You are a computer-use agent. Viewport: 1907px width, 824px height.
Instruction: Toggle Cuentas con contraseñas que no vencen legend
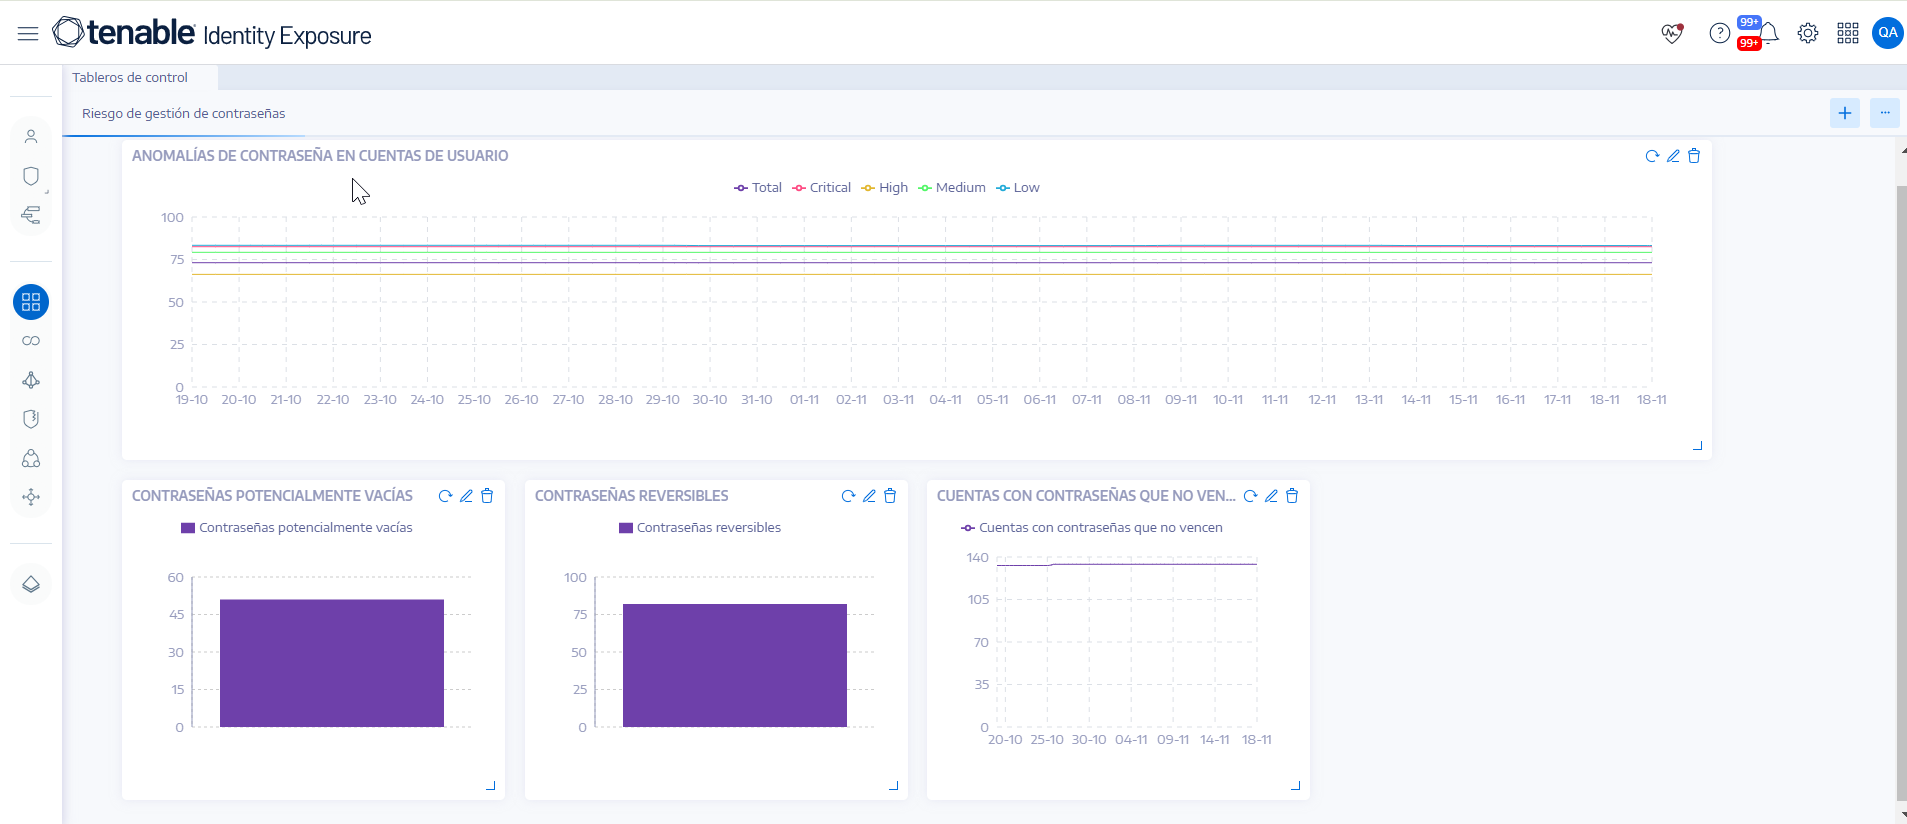point(1092,528)
